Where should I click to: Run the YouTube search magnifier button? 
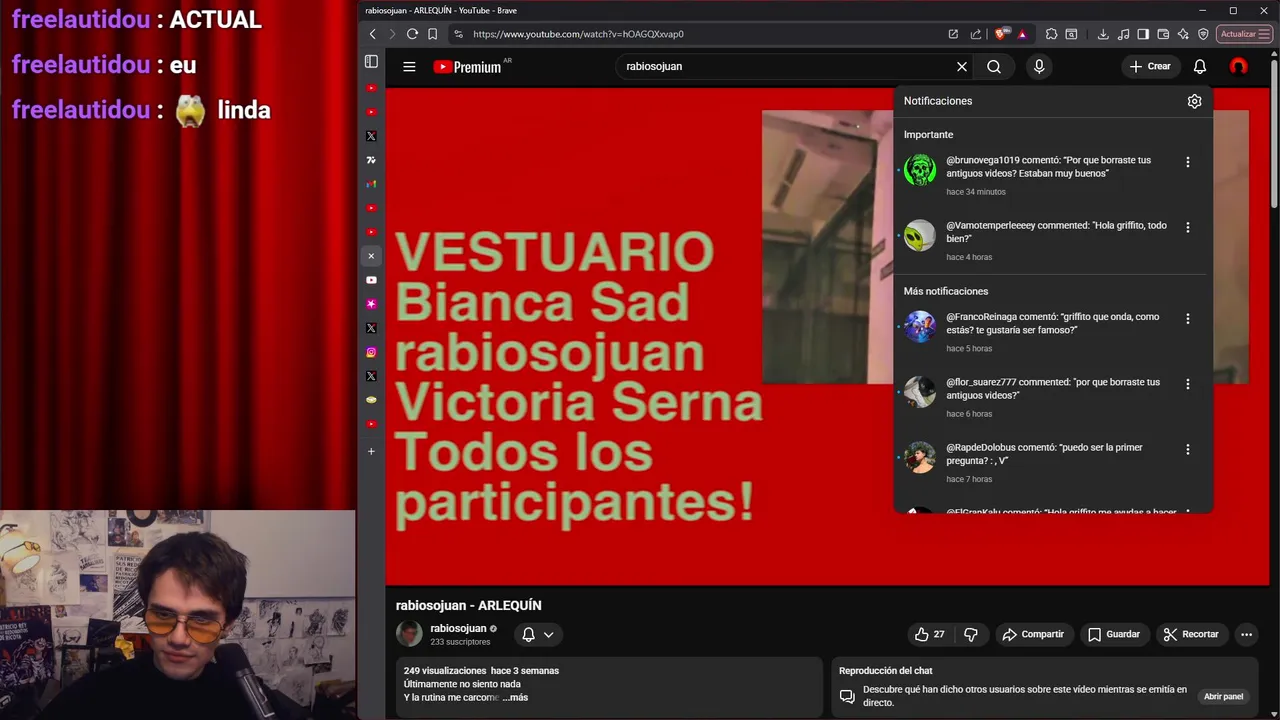(x=994, y=67)
